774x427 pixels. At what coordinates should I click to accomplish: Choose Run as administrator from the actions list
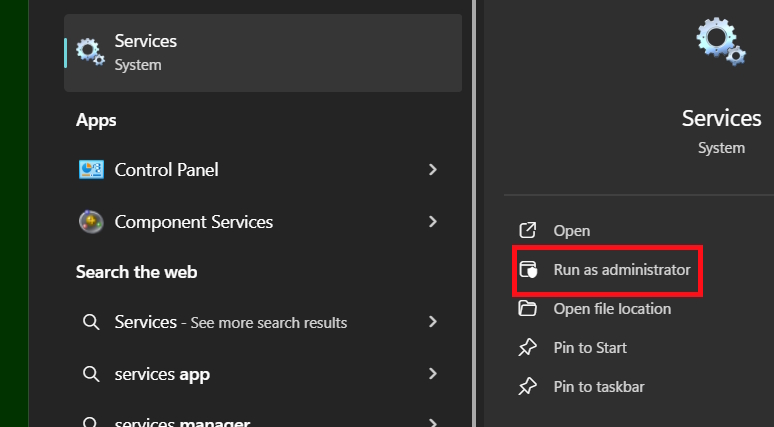621,270
